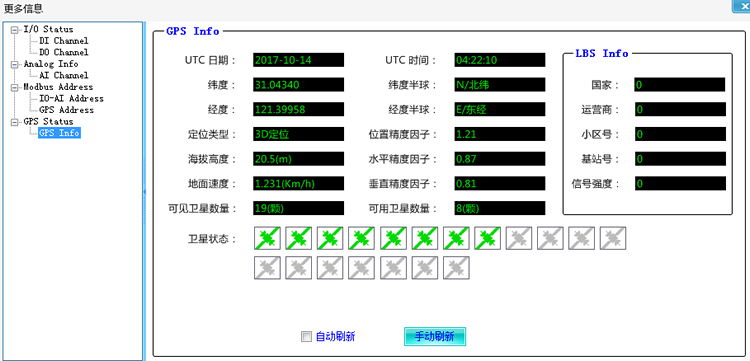Click the vertical precision value 0.81
This screenshot has height=361, width=750.
pos(500,183)
